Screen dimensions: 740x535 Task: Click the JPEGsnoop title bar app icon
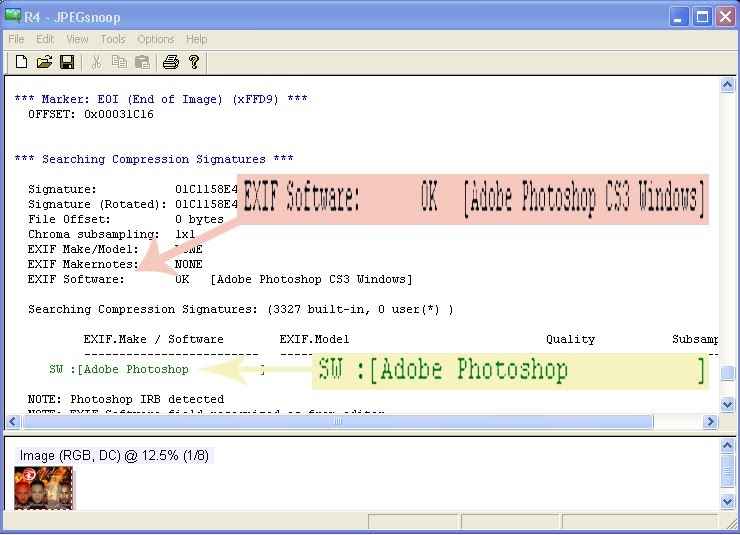(13, 16)
